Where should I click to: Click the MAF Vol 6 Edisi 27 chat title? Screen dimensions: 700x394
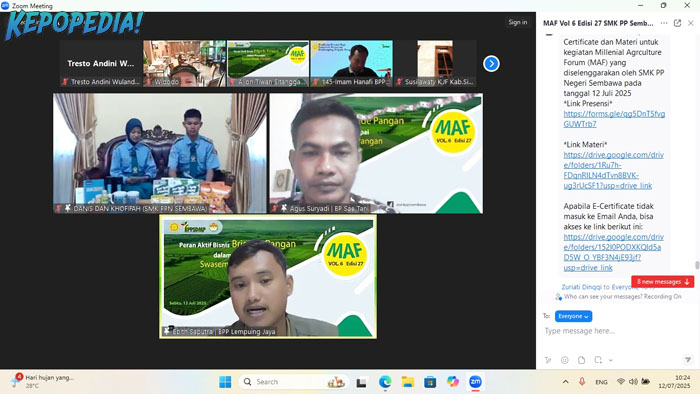(x=598, y=23)
